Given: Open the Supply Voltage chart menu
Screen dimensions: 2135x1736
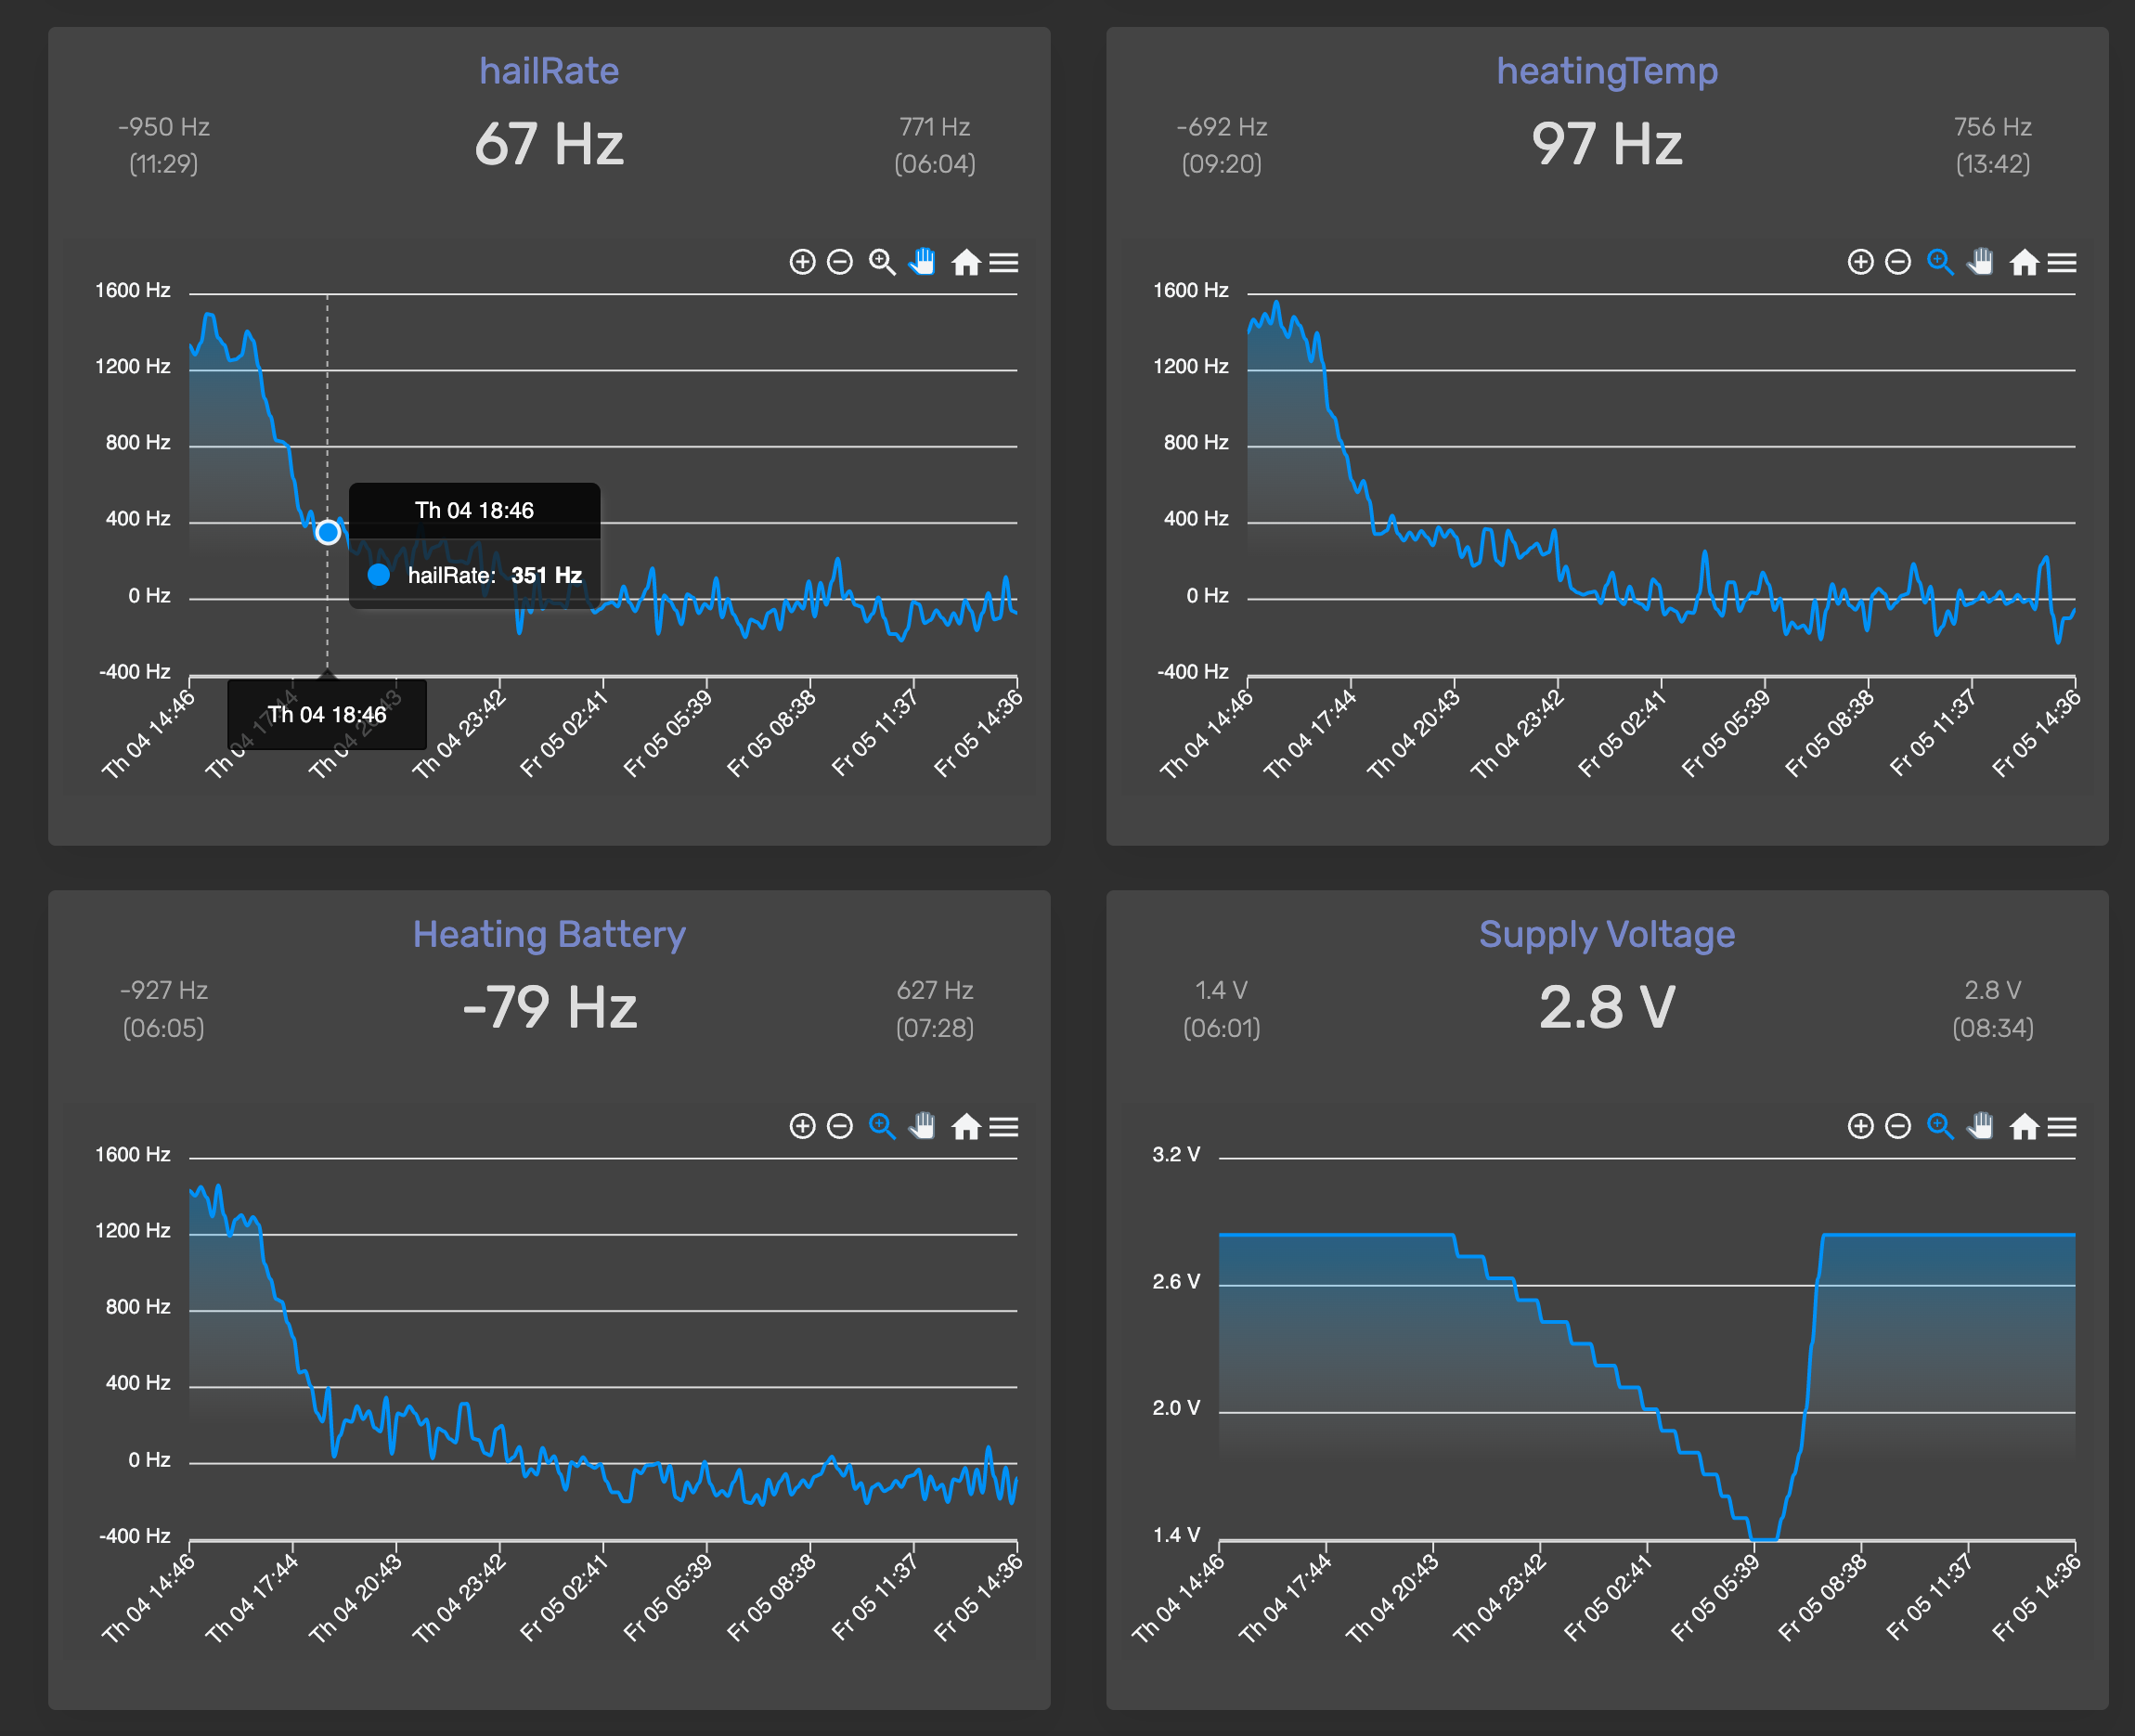Looking at the screenshot, I should [2062, 1127].
